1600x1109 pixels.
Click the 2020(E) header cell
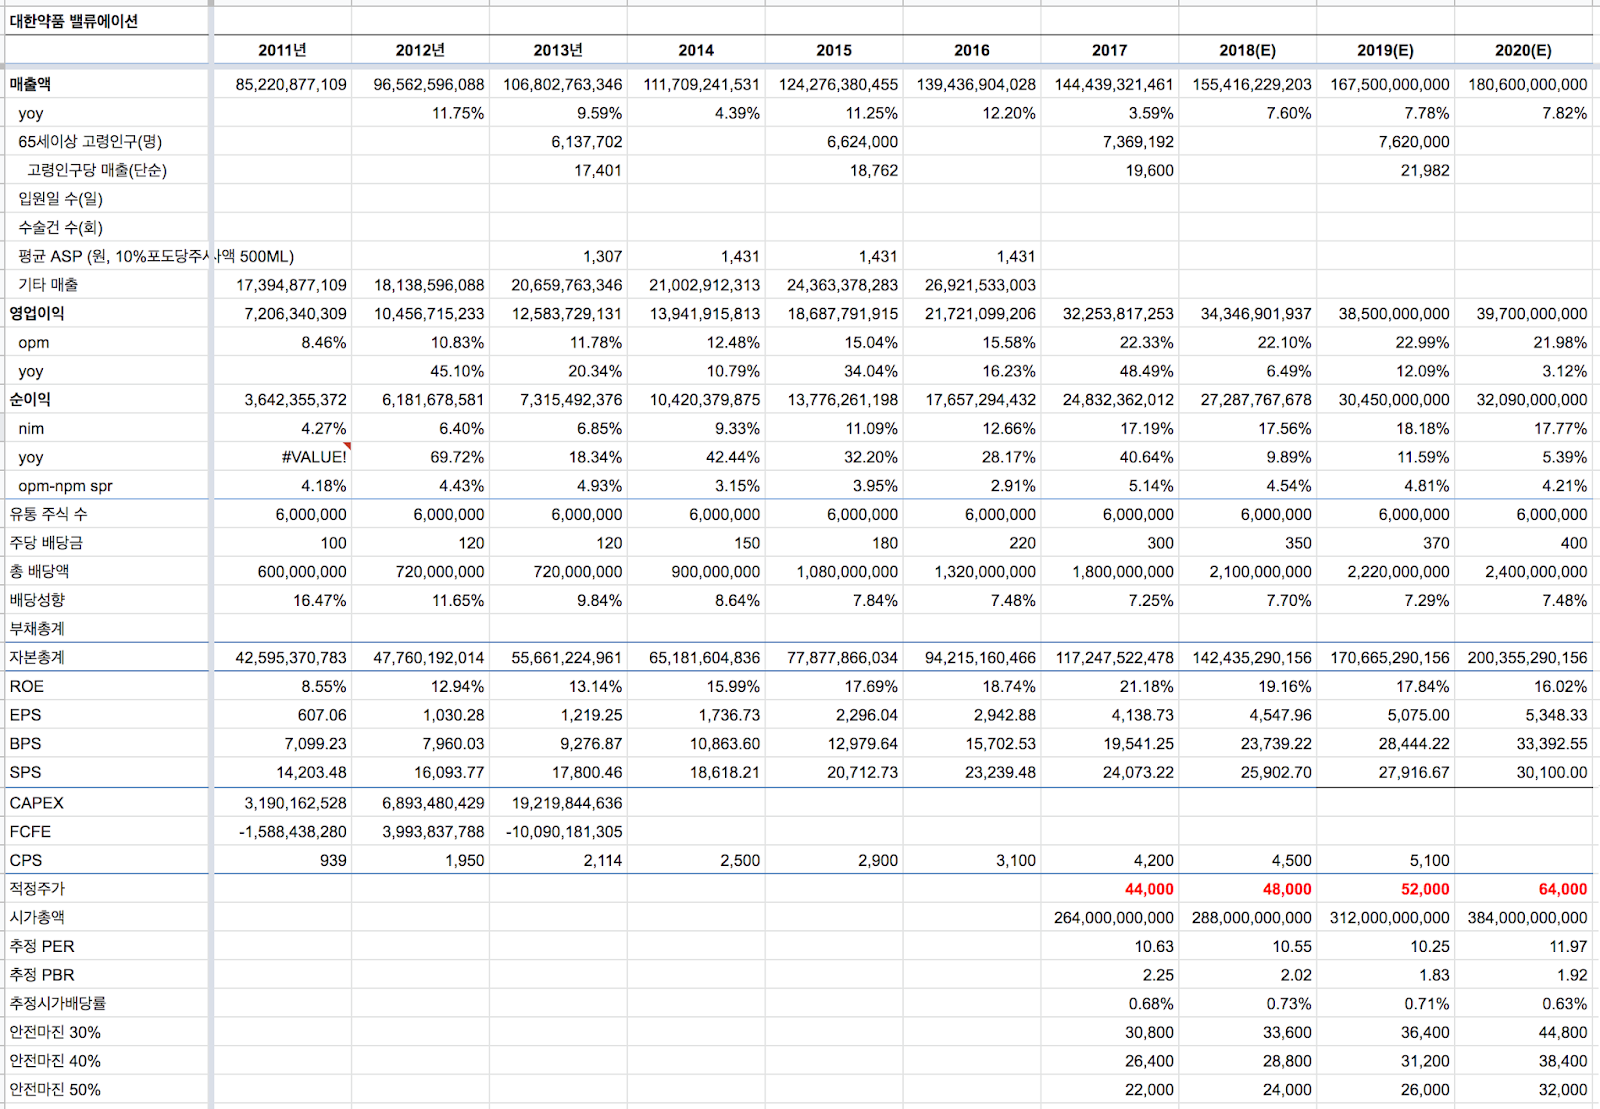tap(1523, 50)
